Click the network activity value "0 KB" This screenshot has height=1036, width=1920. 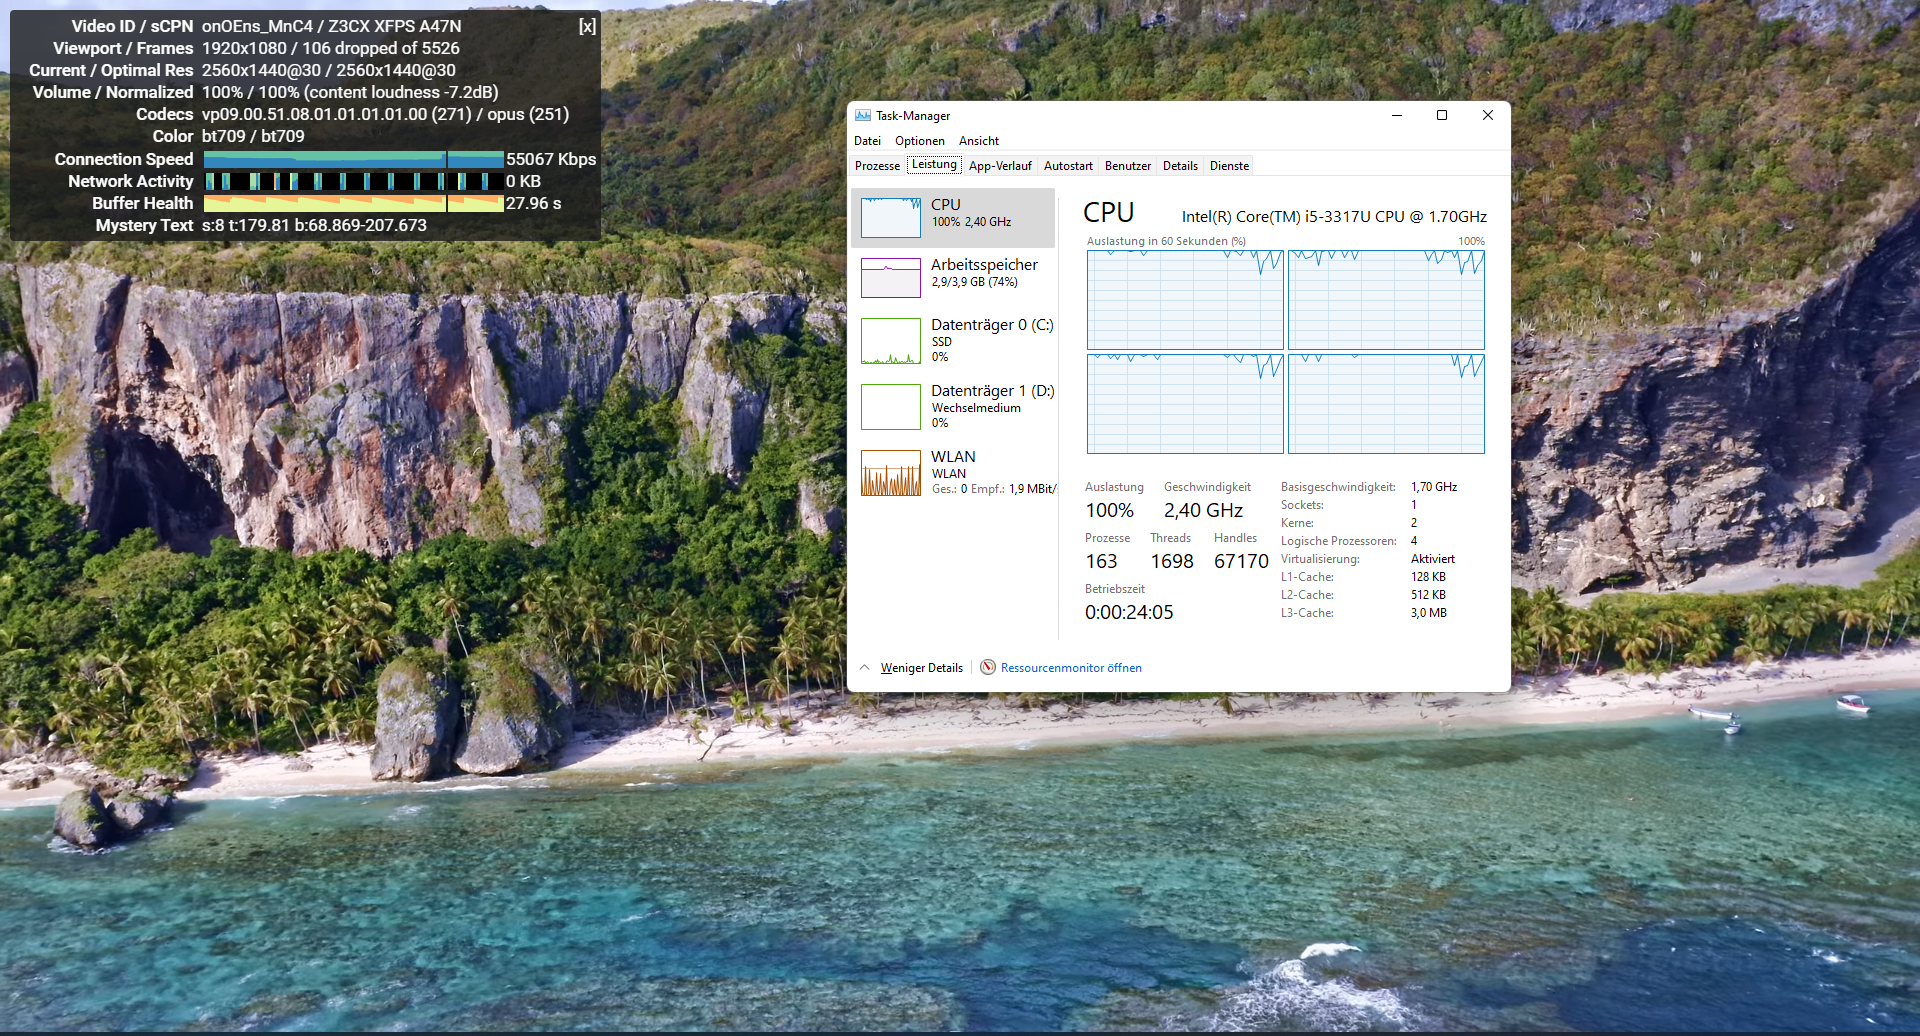click(523, 181)
